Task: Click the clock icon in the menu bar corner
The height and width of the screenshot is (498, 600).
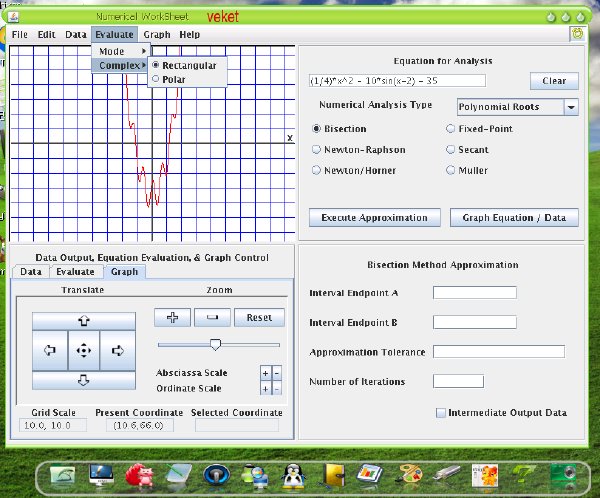Action: tap(577, 34)
